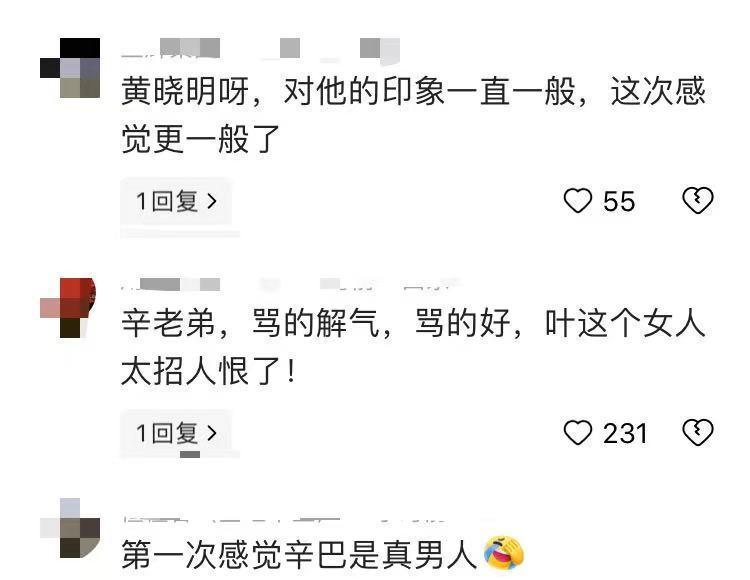
Task: Dislike the Huang Xiaoming comment via broken heart
Action: pos(697,200)
